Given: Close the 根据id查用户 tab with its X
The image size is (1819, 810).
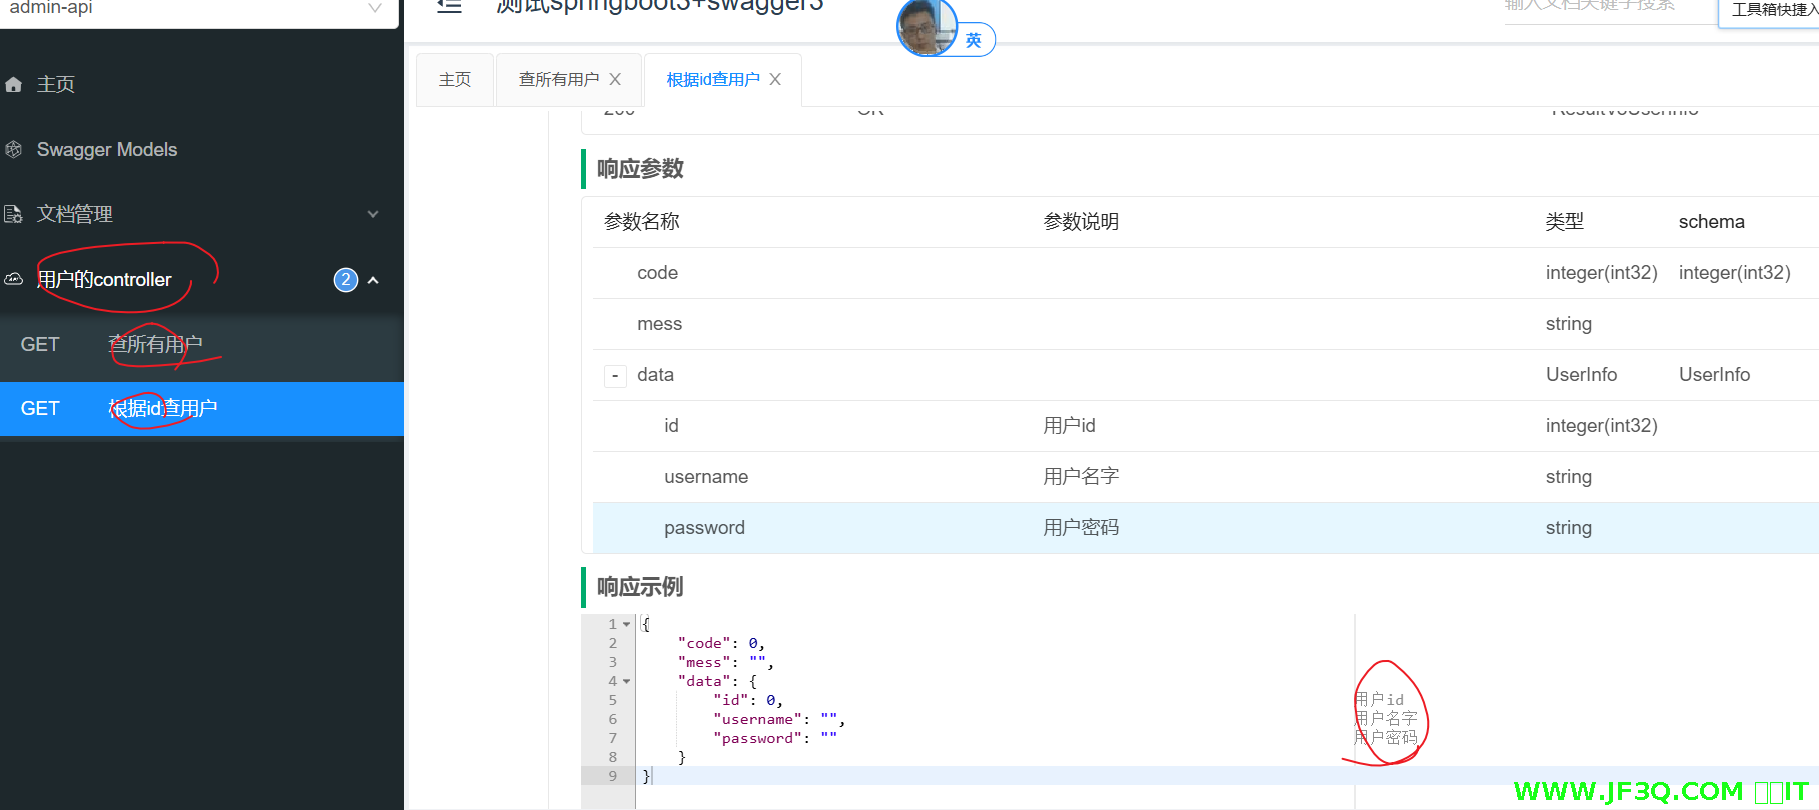Looking at the screenshot, I should (x=775, y=80).
